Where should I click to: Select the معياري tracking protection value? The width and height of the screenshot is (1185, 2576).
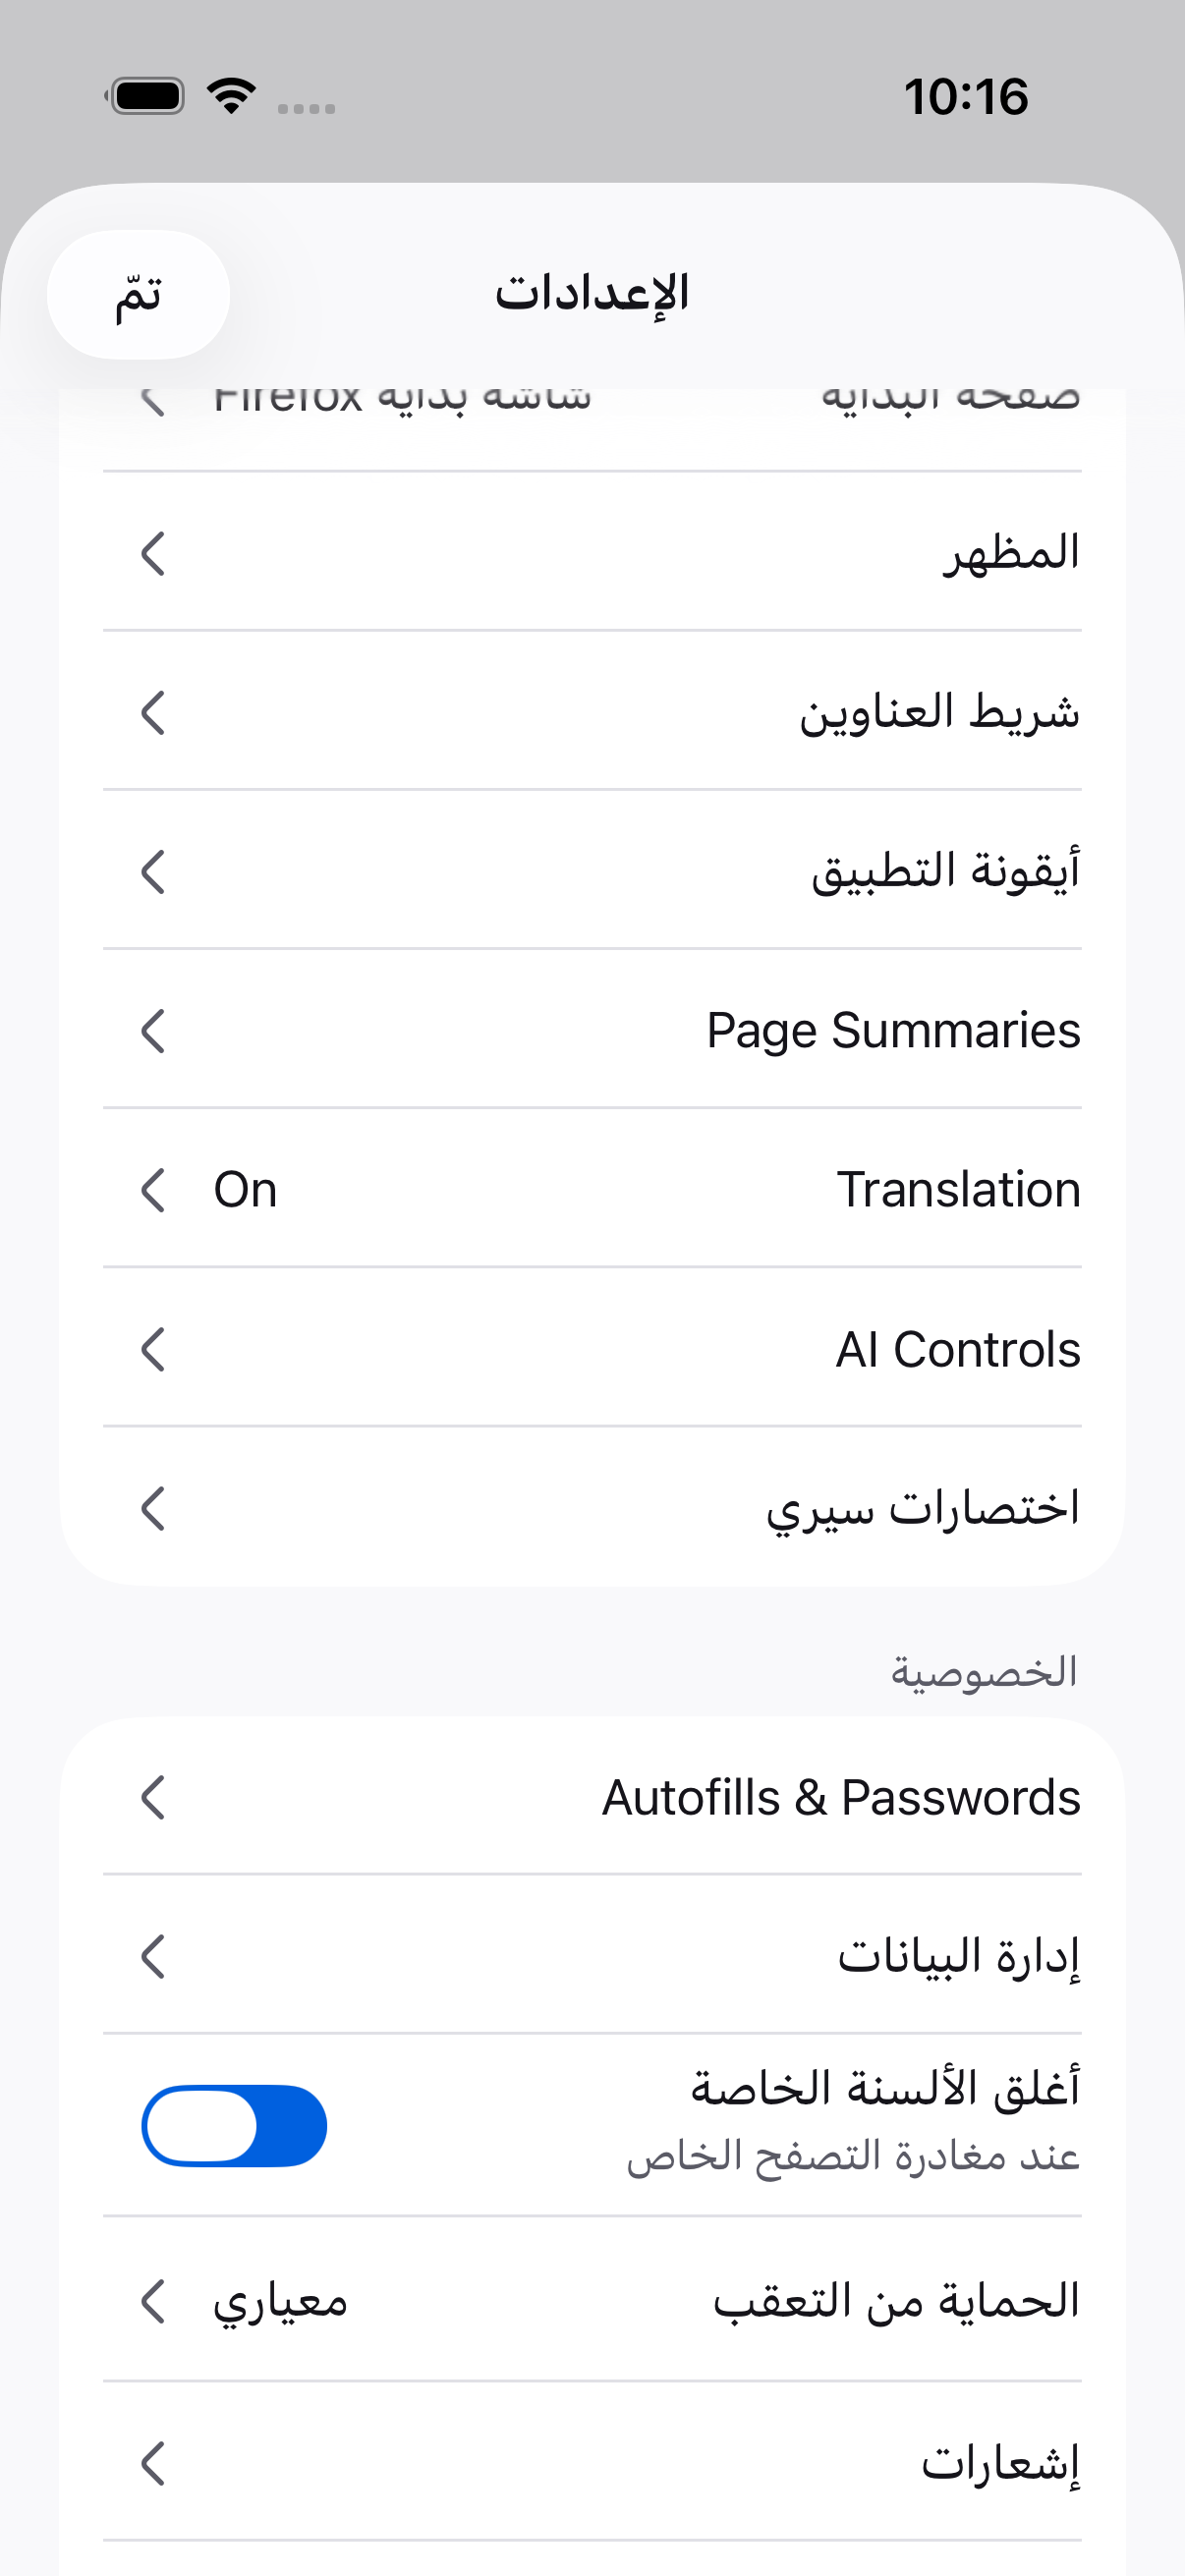pos(281,2303)
